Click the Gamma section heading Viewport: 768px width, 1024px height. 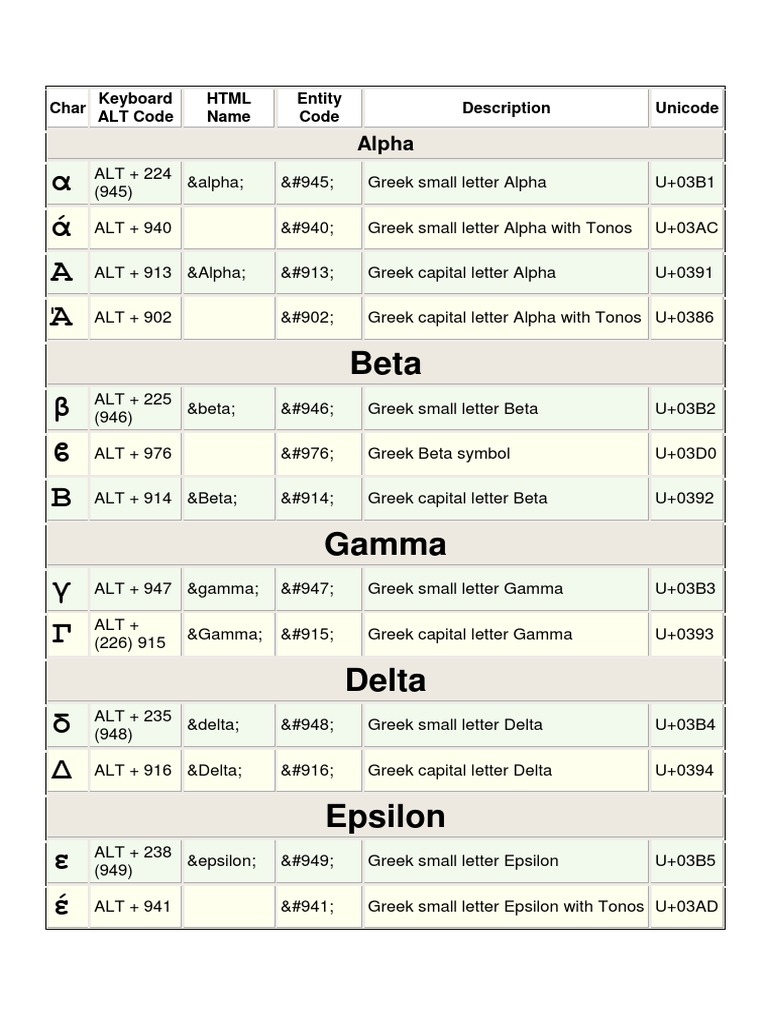tap(385, 544)
